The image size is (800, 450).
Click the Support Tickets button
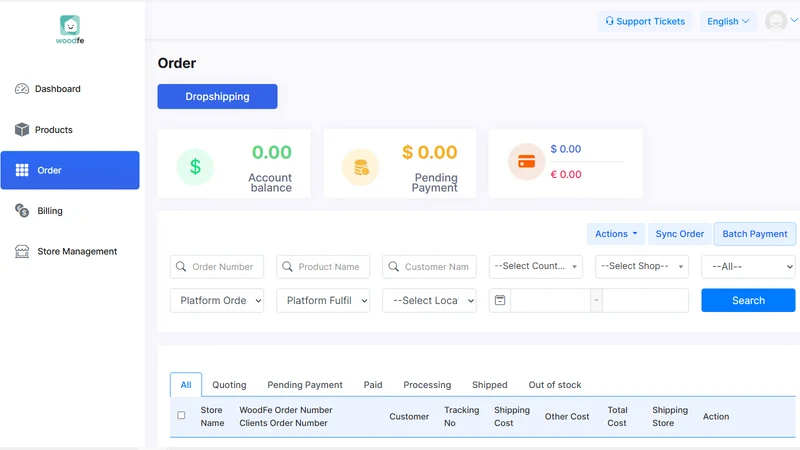tap(645, 21)
